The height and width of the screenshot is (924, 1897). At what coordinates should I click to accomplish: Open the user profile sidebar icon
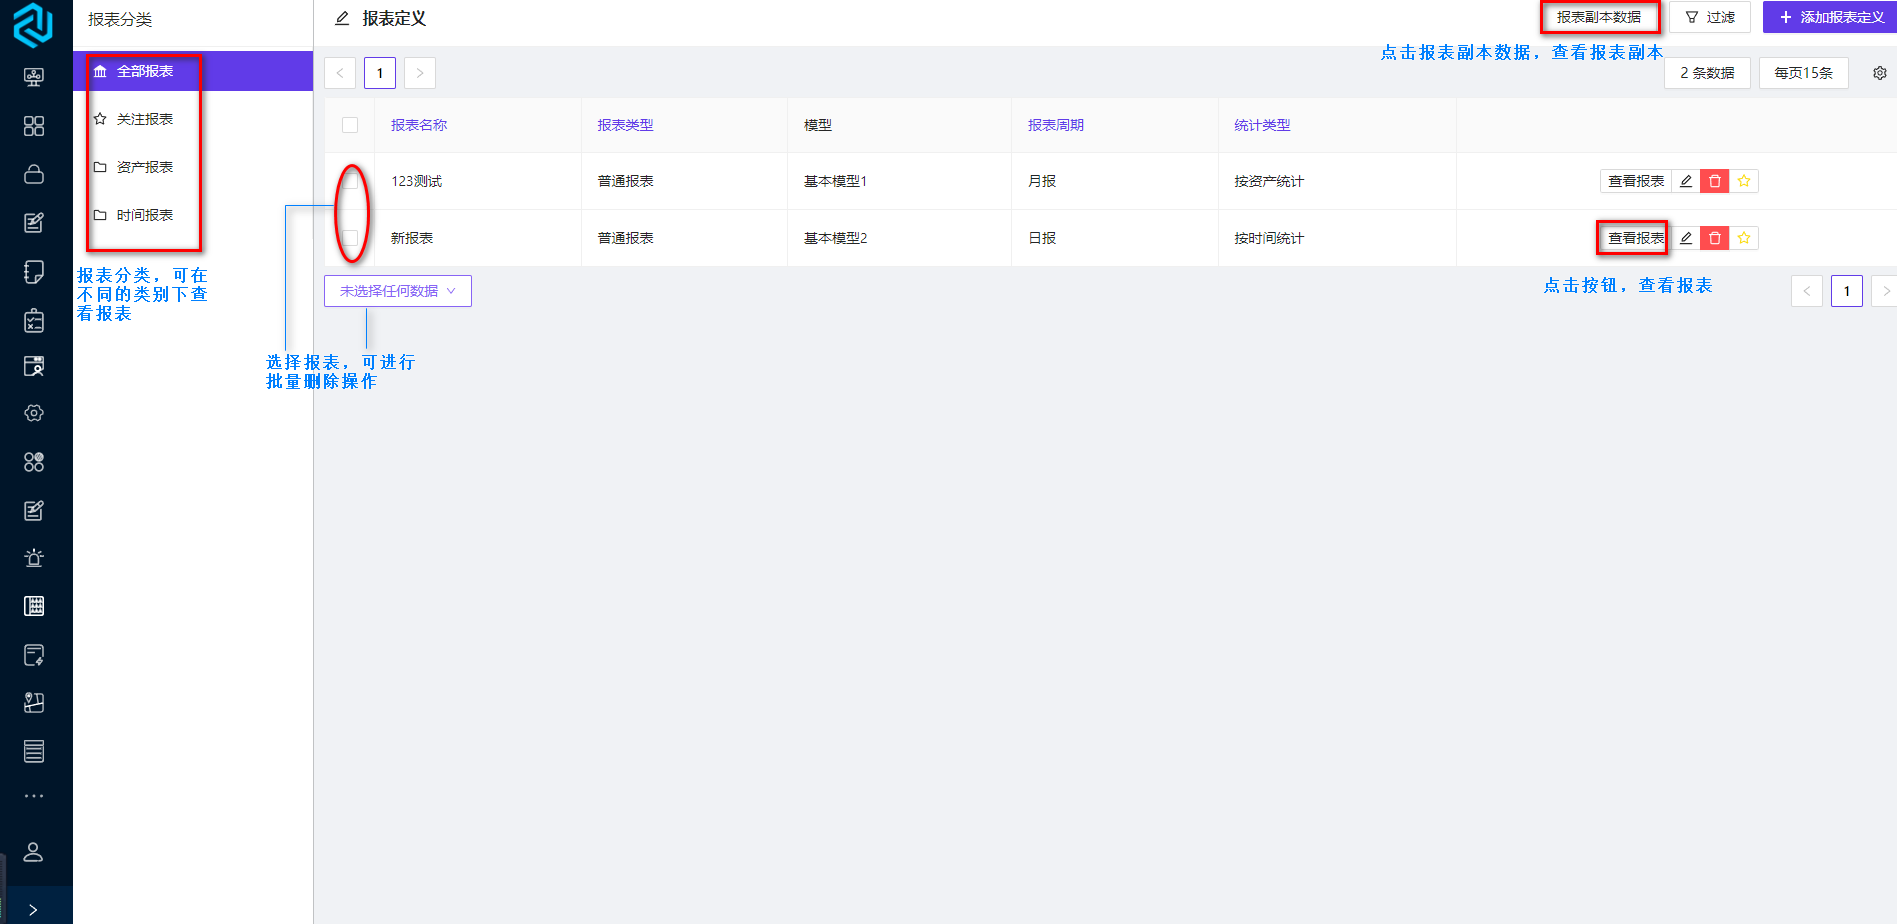click(33, 852)
